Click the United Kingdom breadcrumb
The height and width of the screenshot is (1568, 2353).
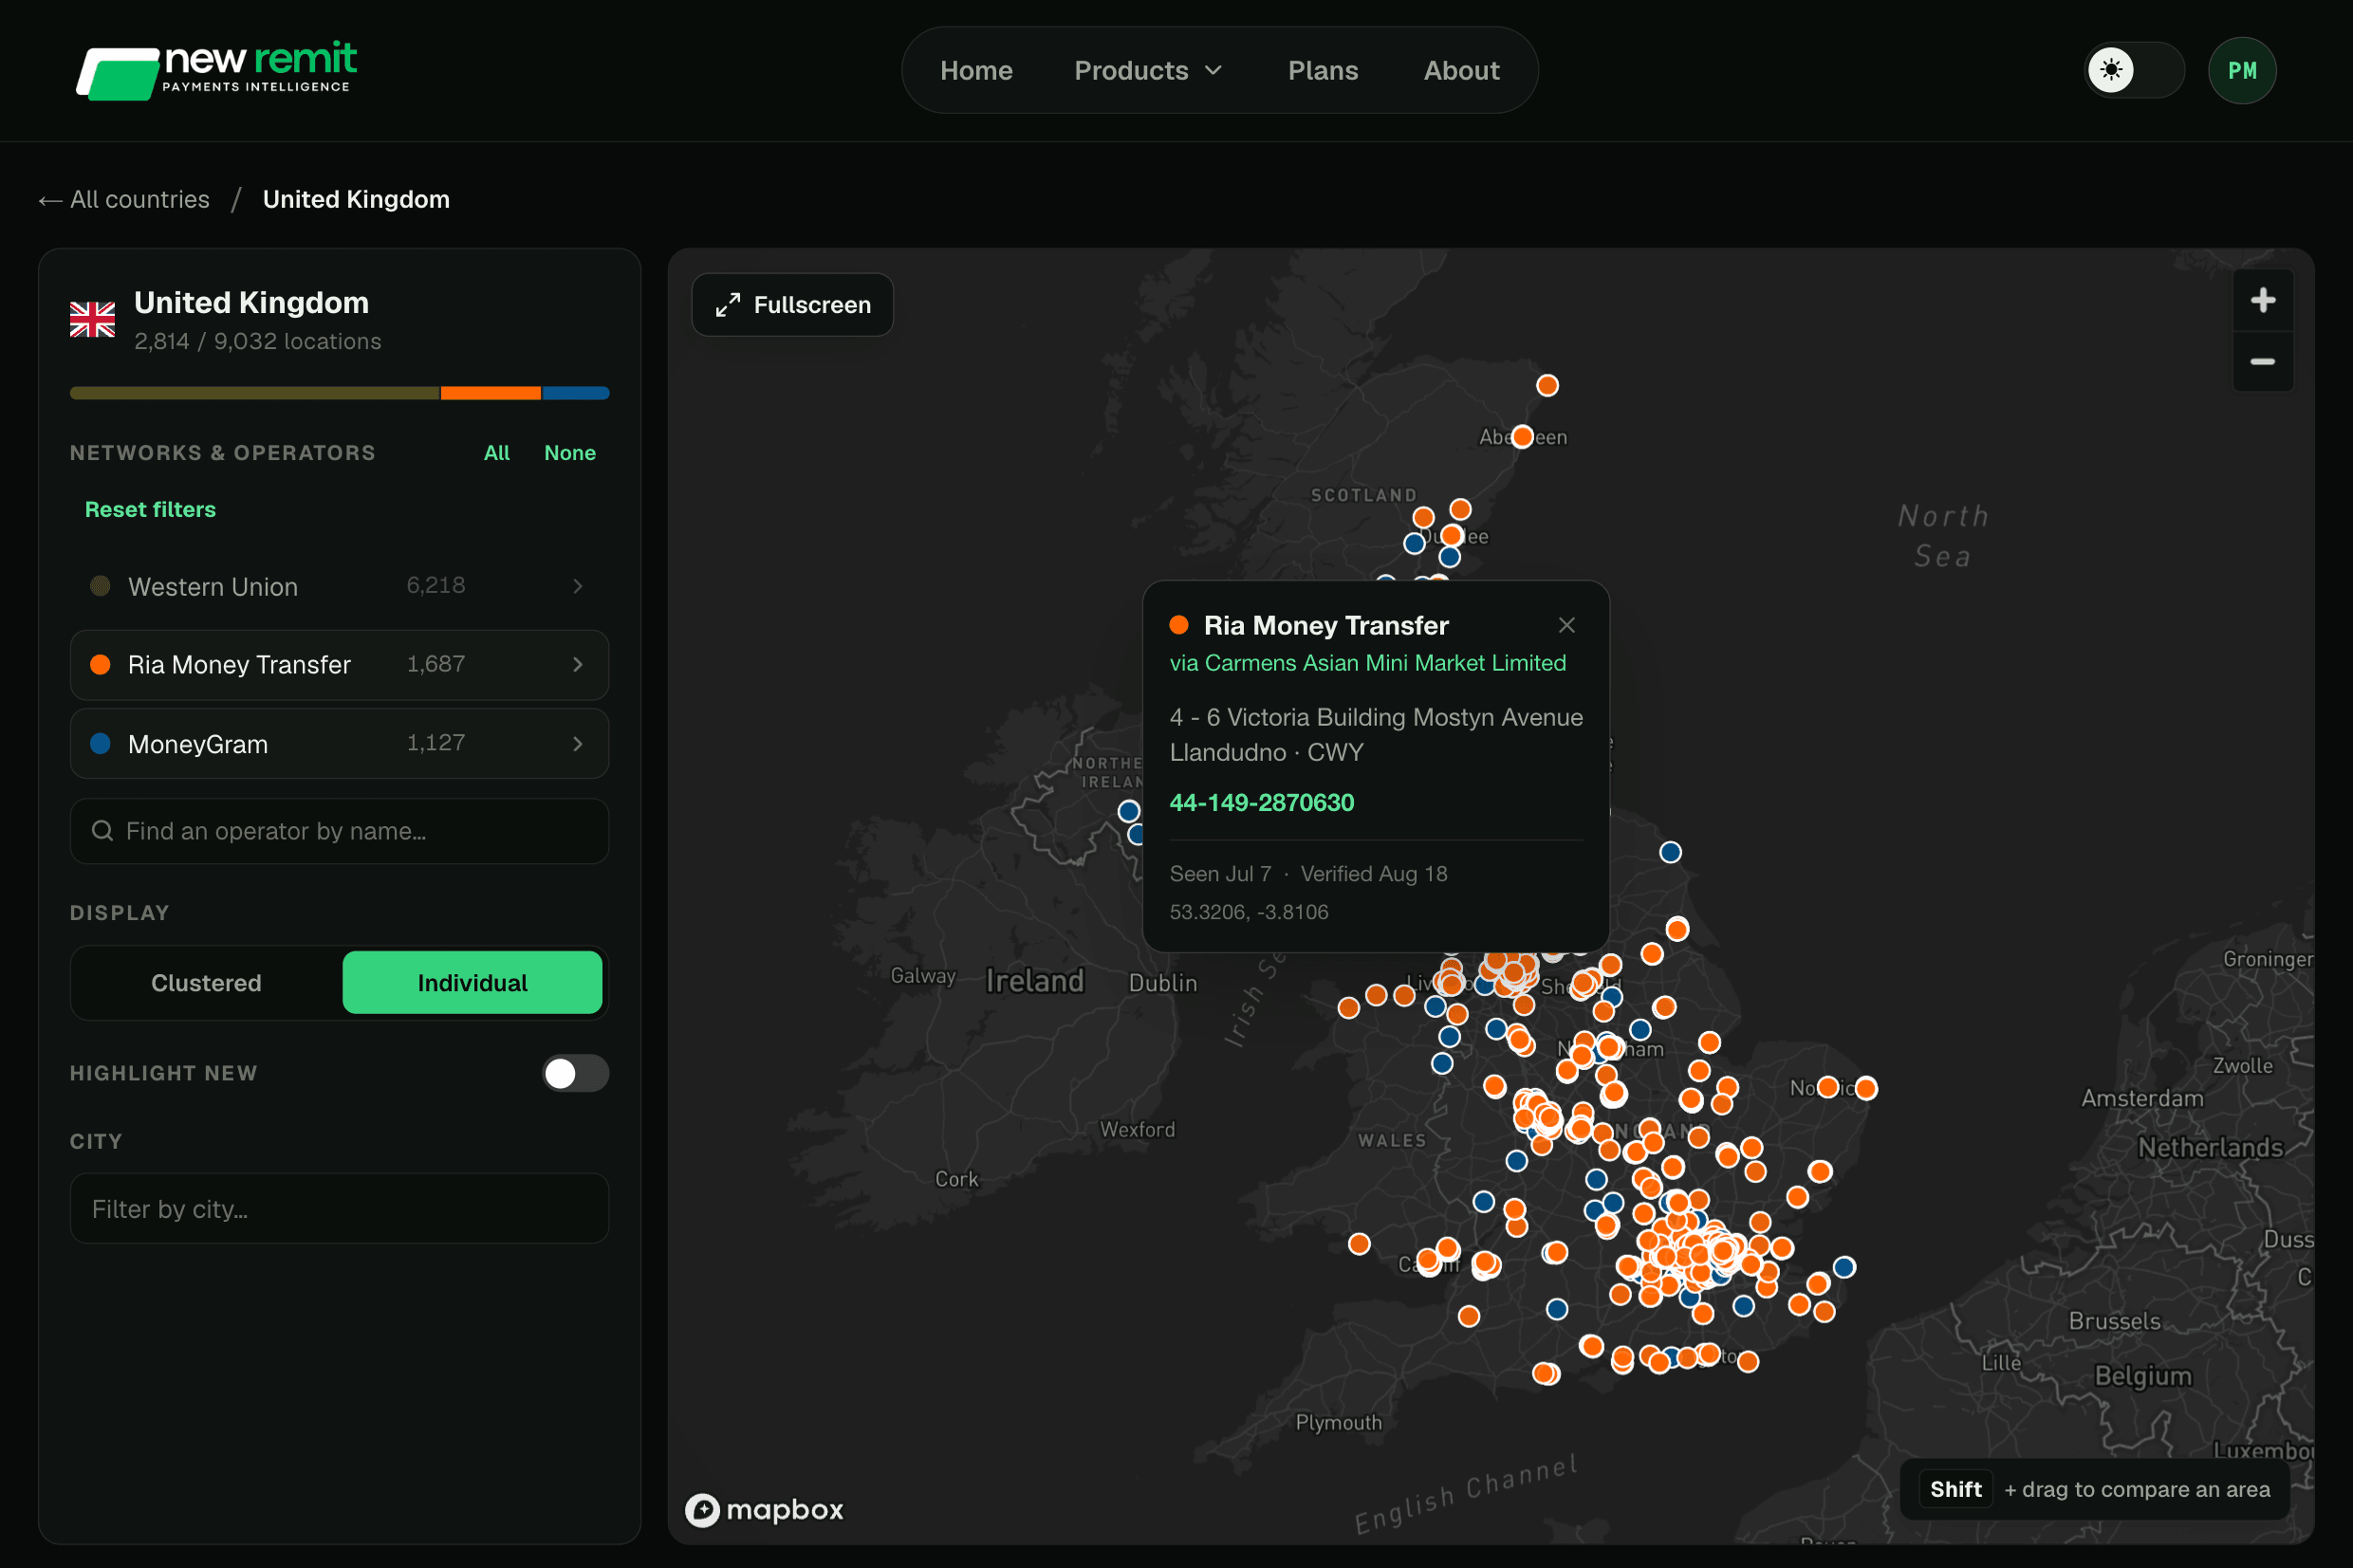pos(356,200)
